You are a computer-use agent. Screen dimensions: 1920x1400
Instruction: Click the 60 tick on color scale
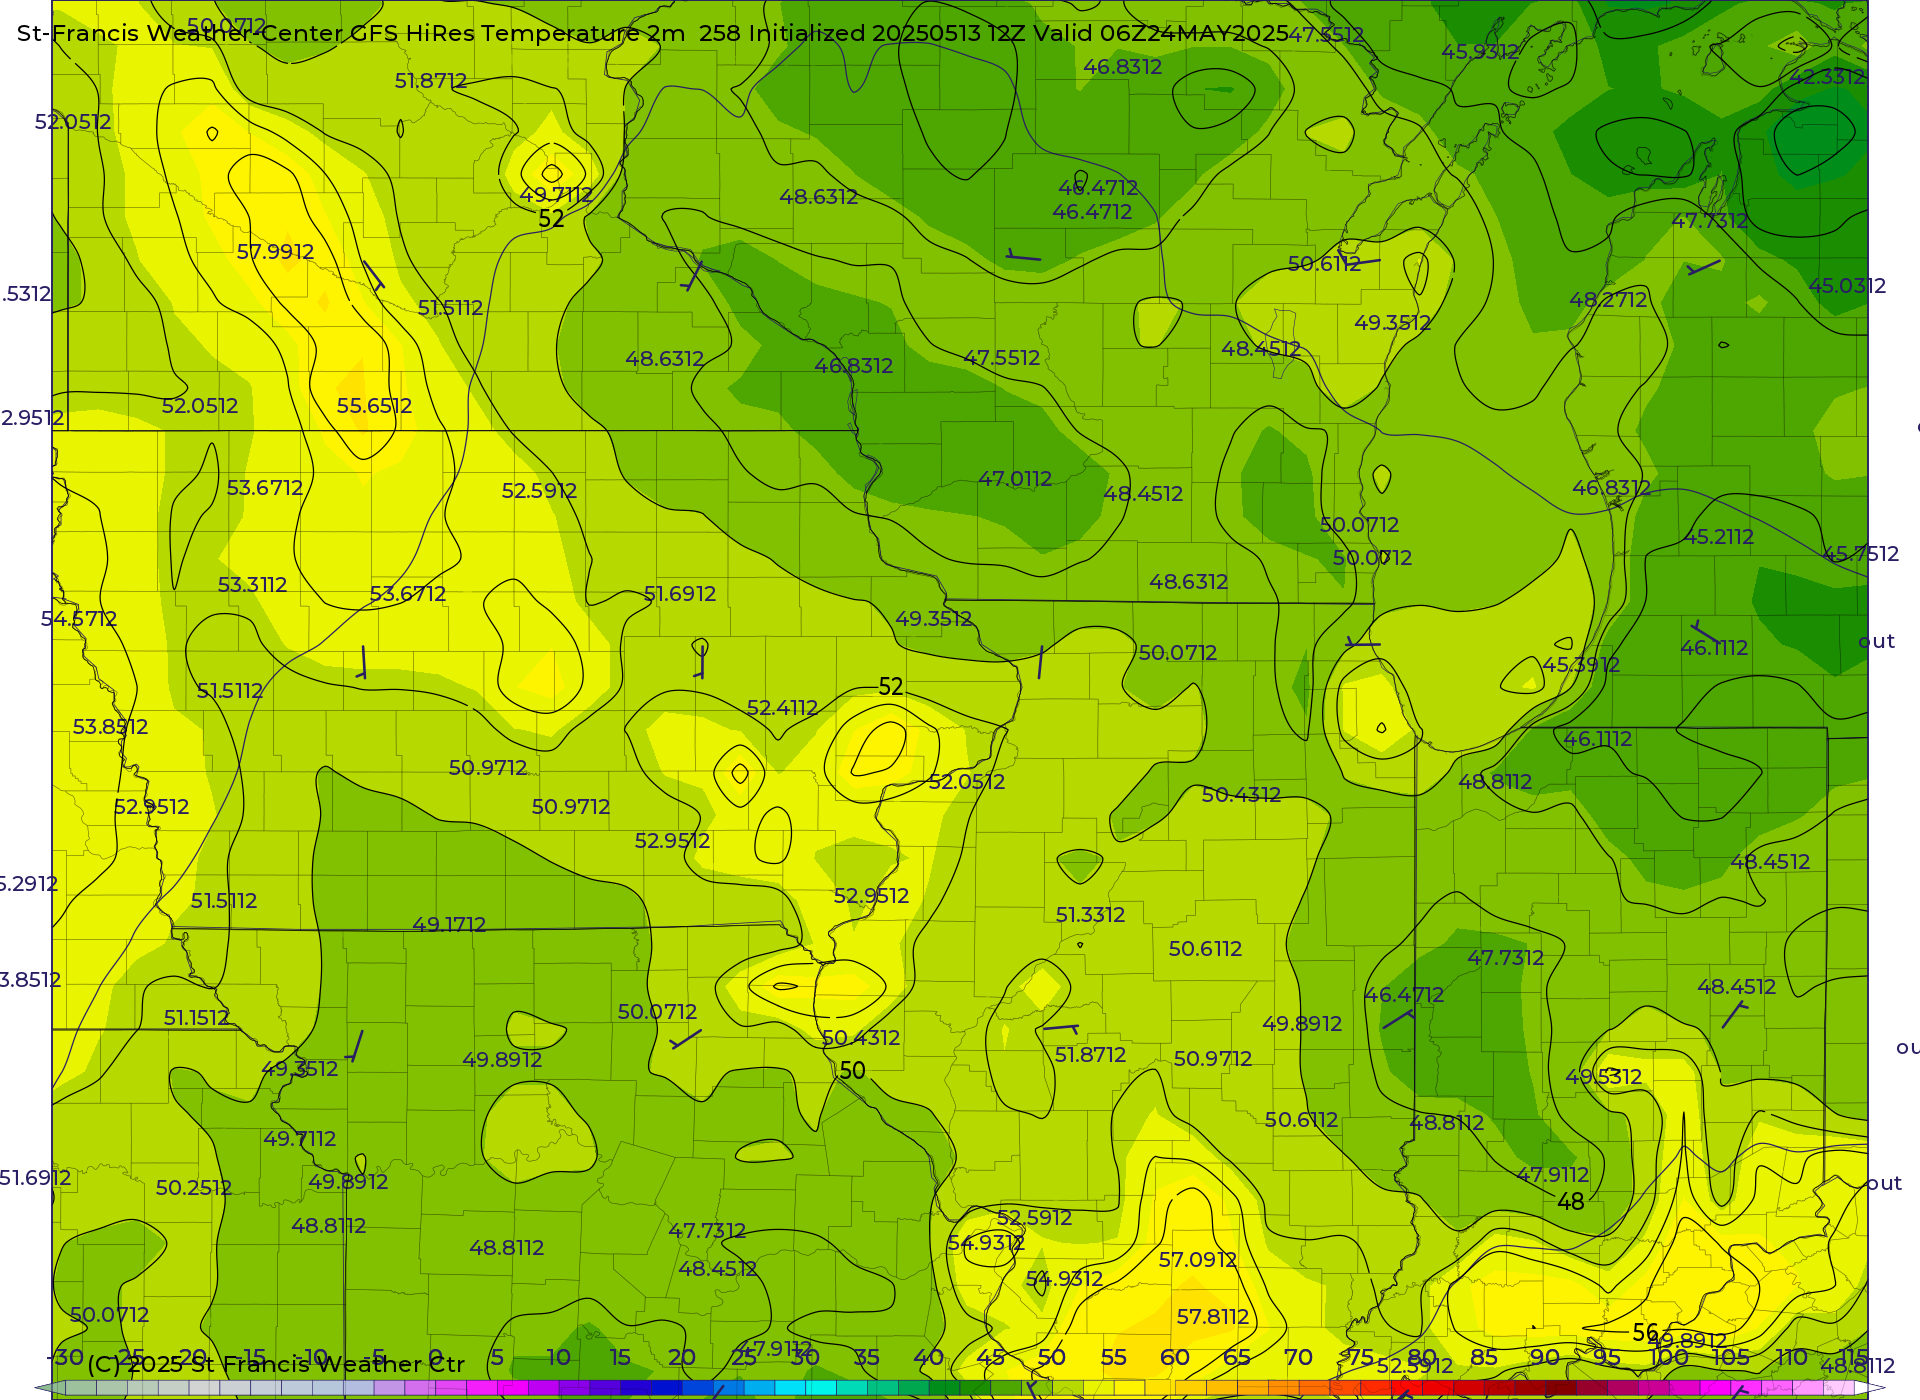click(x=1175, y=1357)
